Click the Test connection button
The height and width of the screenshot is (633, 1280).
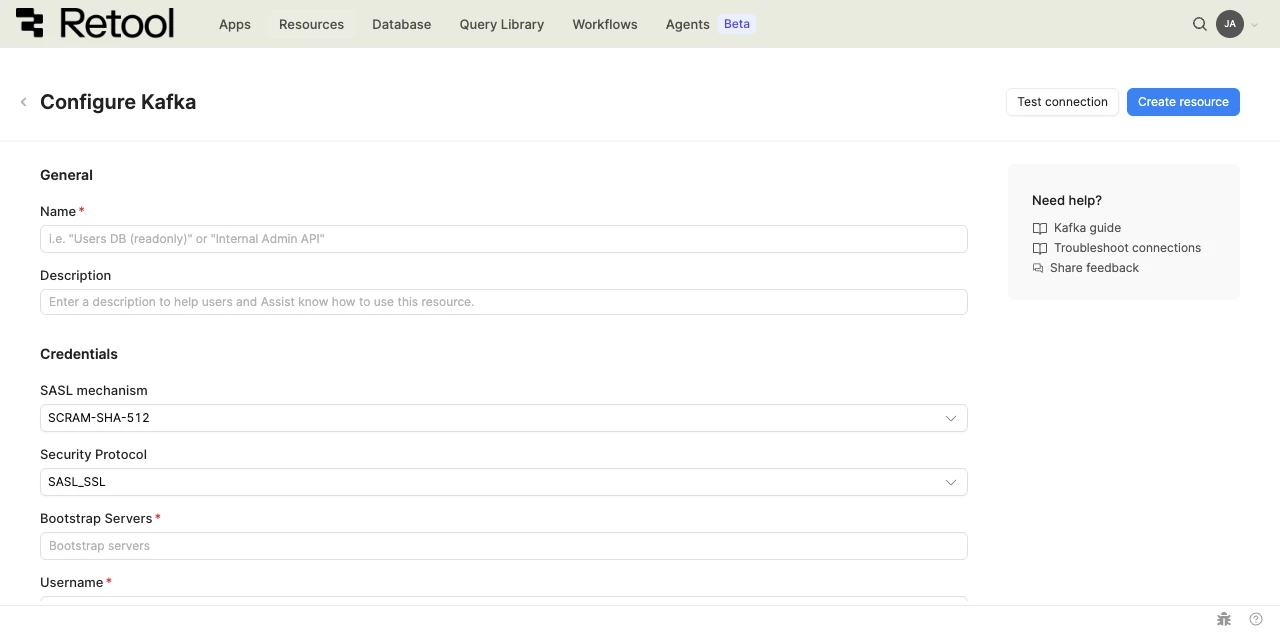(1062, 102)
